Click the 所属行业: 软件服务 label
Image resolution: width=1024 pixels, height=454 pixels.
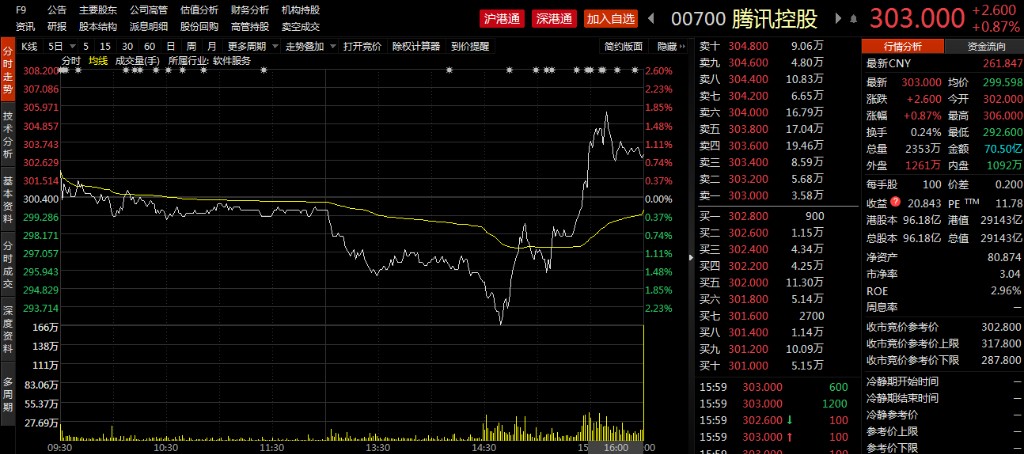(209, 60)
